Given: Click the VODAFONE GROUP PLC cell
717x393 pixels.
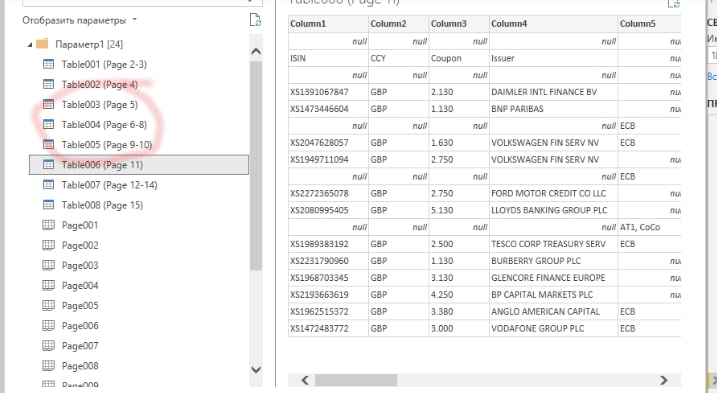Looking at the screenshot, I should [553, 328].
